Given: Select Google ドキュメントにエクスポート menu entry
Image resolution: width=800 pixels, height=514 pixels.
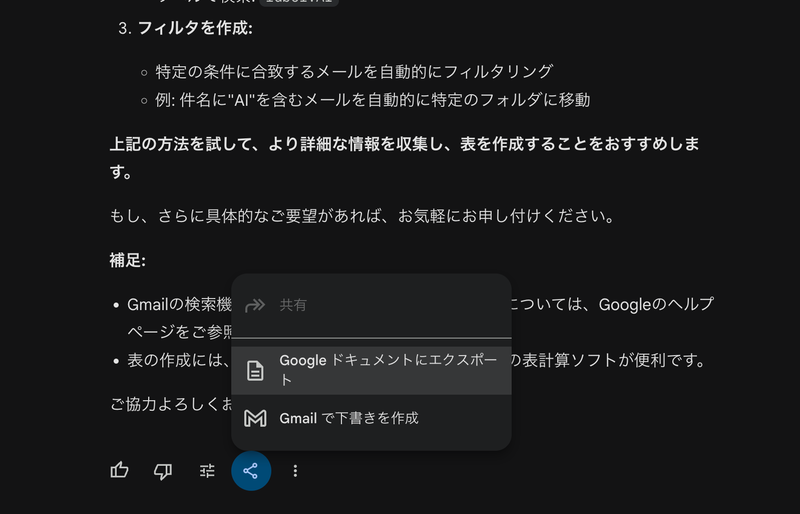Looking at the screenshot, I should tap(388, 370).
